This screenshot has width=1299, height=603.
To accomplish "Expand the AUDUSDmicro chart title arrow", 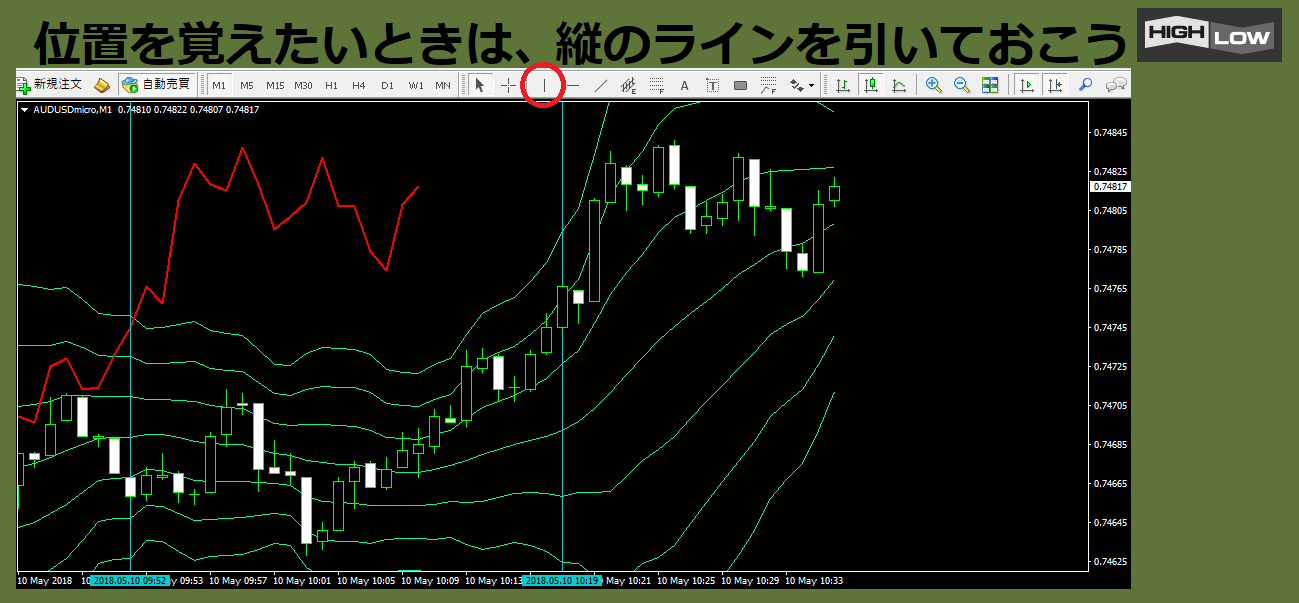I will (x=24, y=110).
